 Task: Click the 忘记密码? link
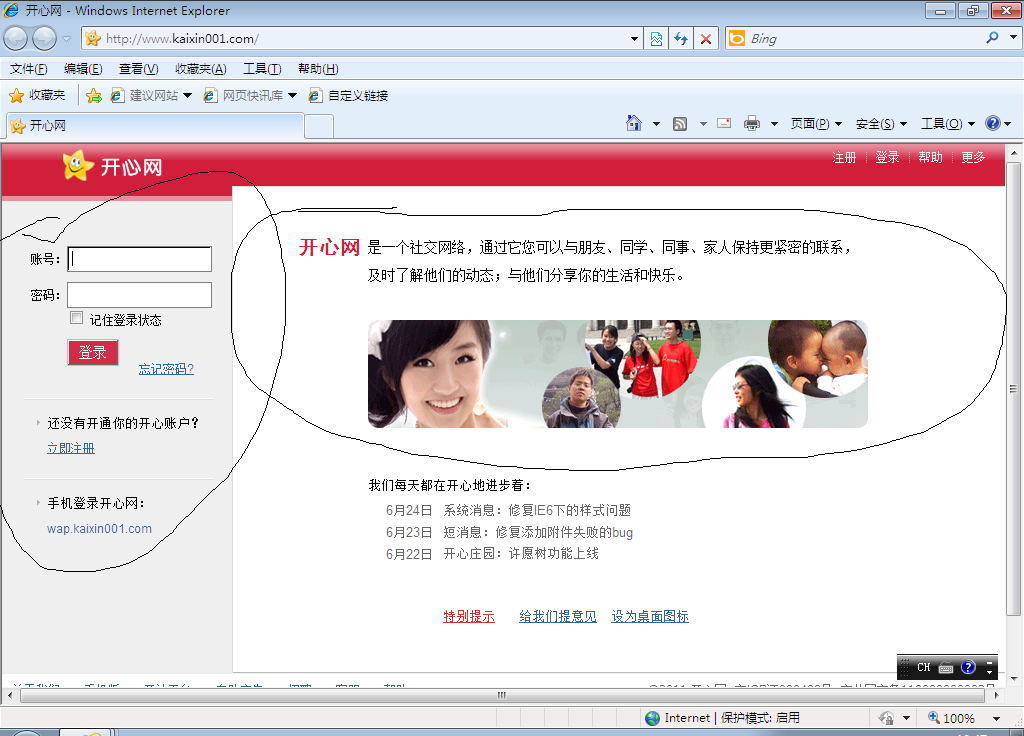(167, 369)
